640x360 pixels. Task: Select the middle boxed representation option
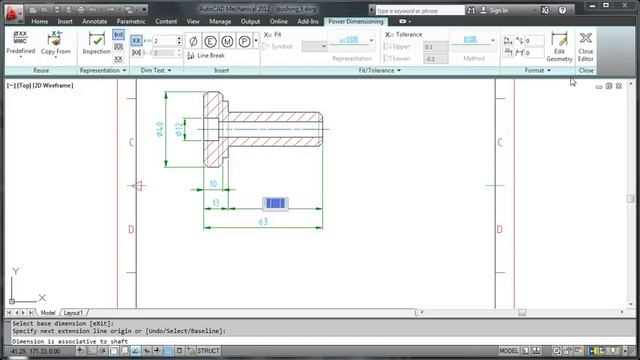click(118, 47)
